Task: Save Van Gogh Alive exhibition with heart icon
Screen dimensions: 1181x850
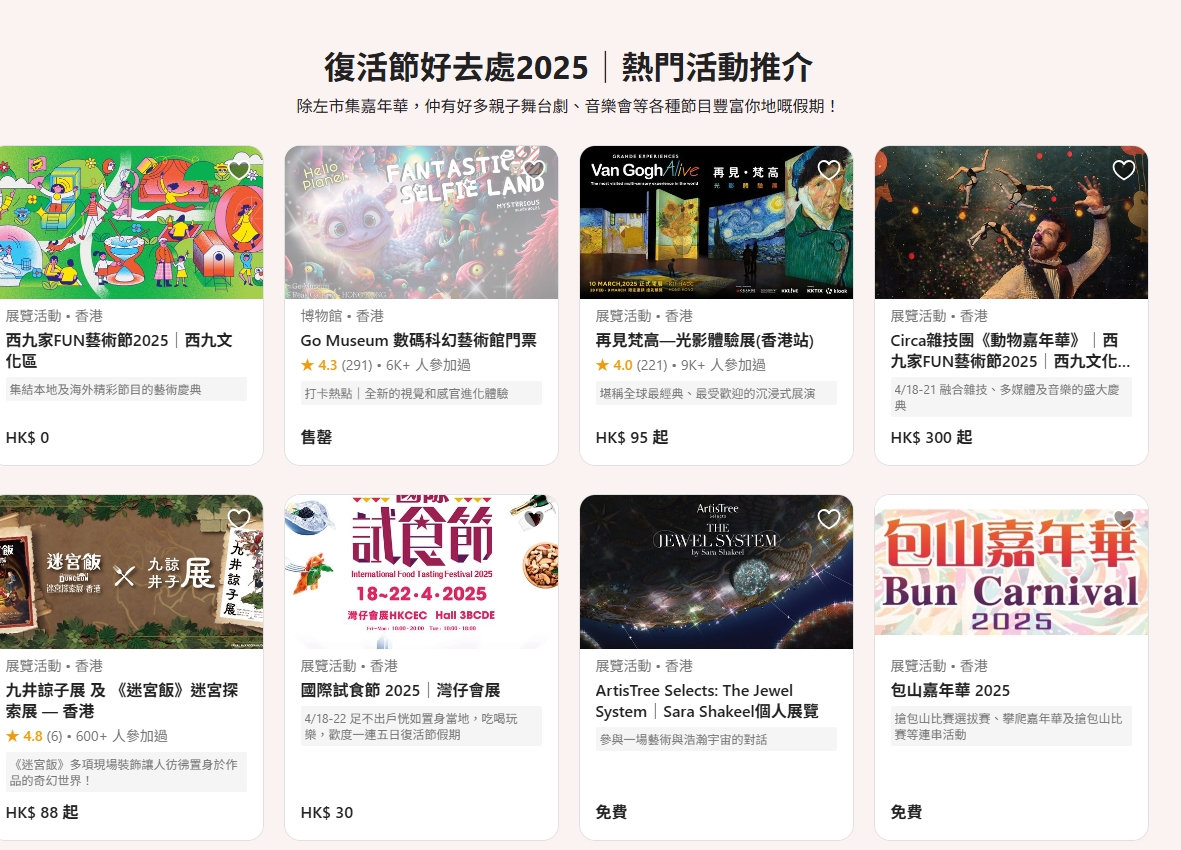Action: point(829,170)
